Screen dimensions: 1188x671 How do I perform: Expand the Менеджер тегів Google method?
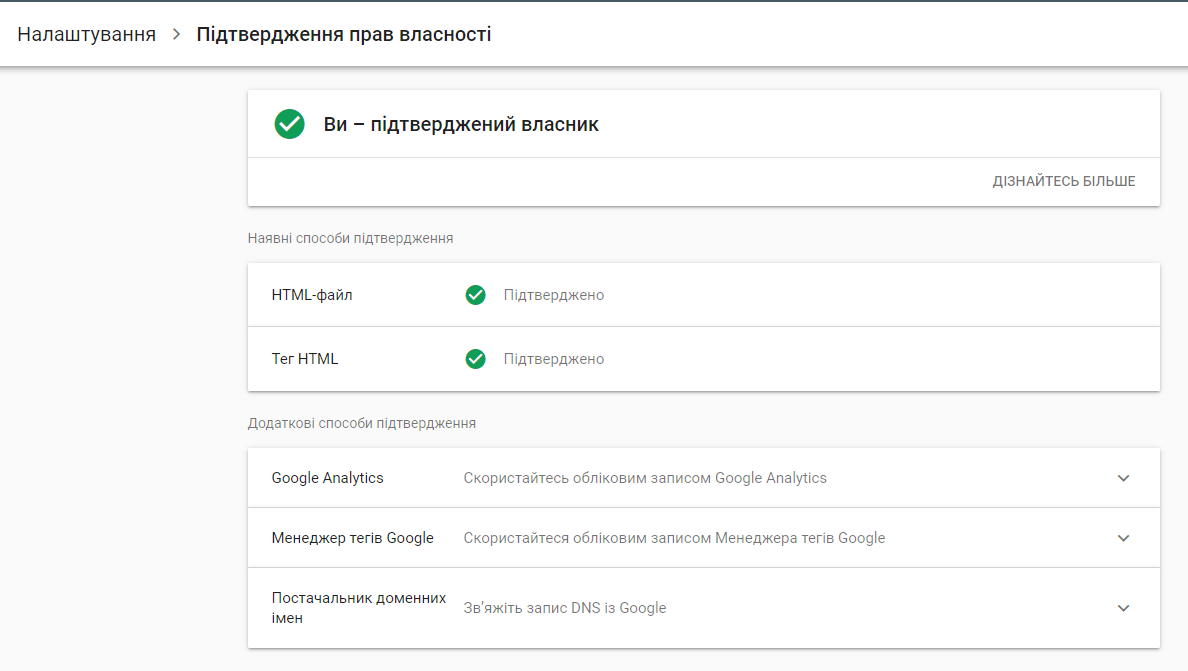pos(1124,538)
